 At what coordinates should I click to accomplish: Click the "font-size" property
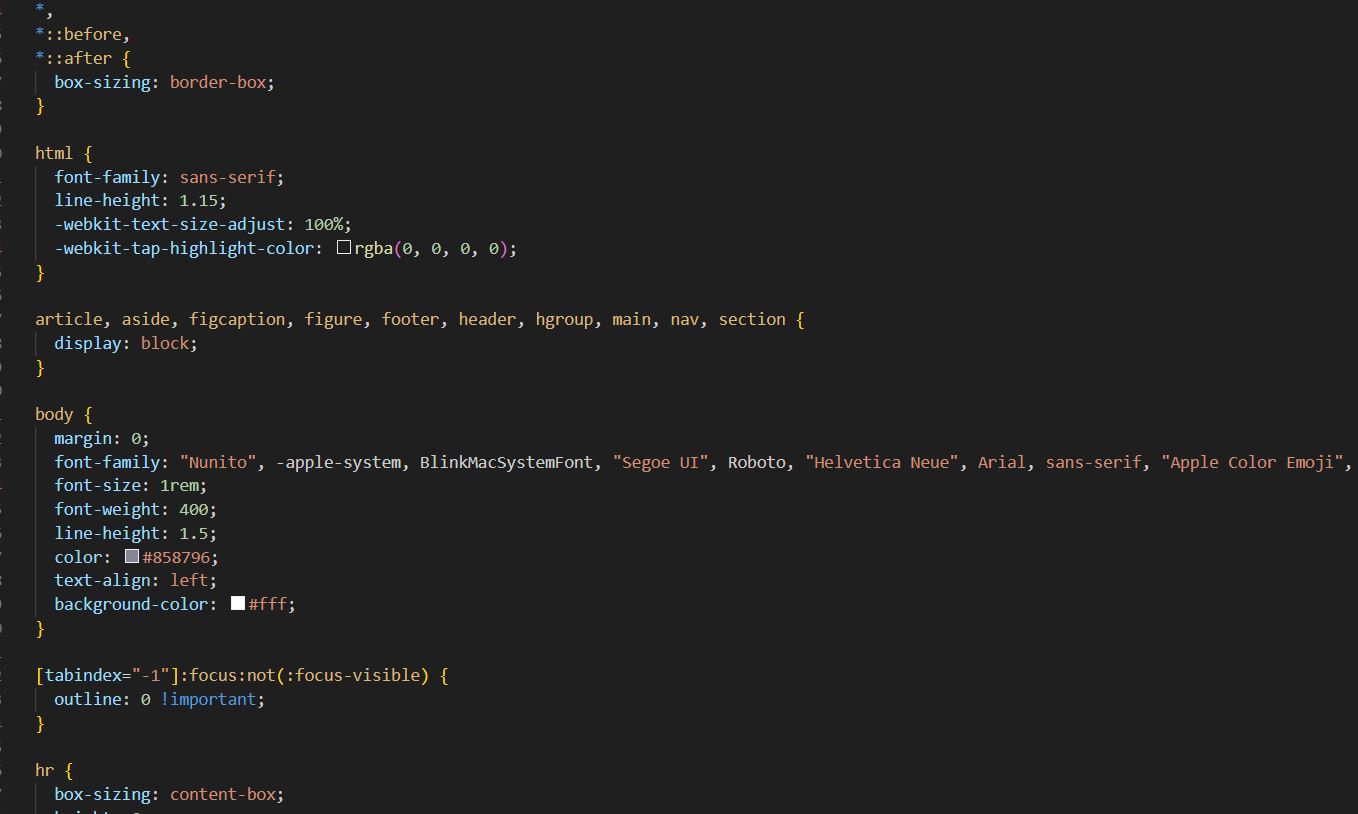coord(98,485)
